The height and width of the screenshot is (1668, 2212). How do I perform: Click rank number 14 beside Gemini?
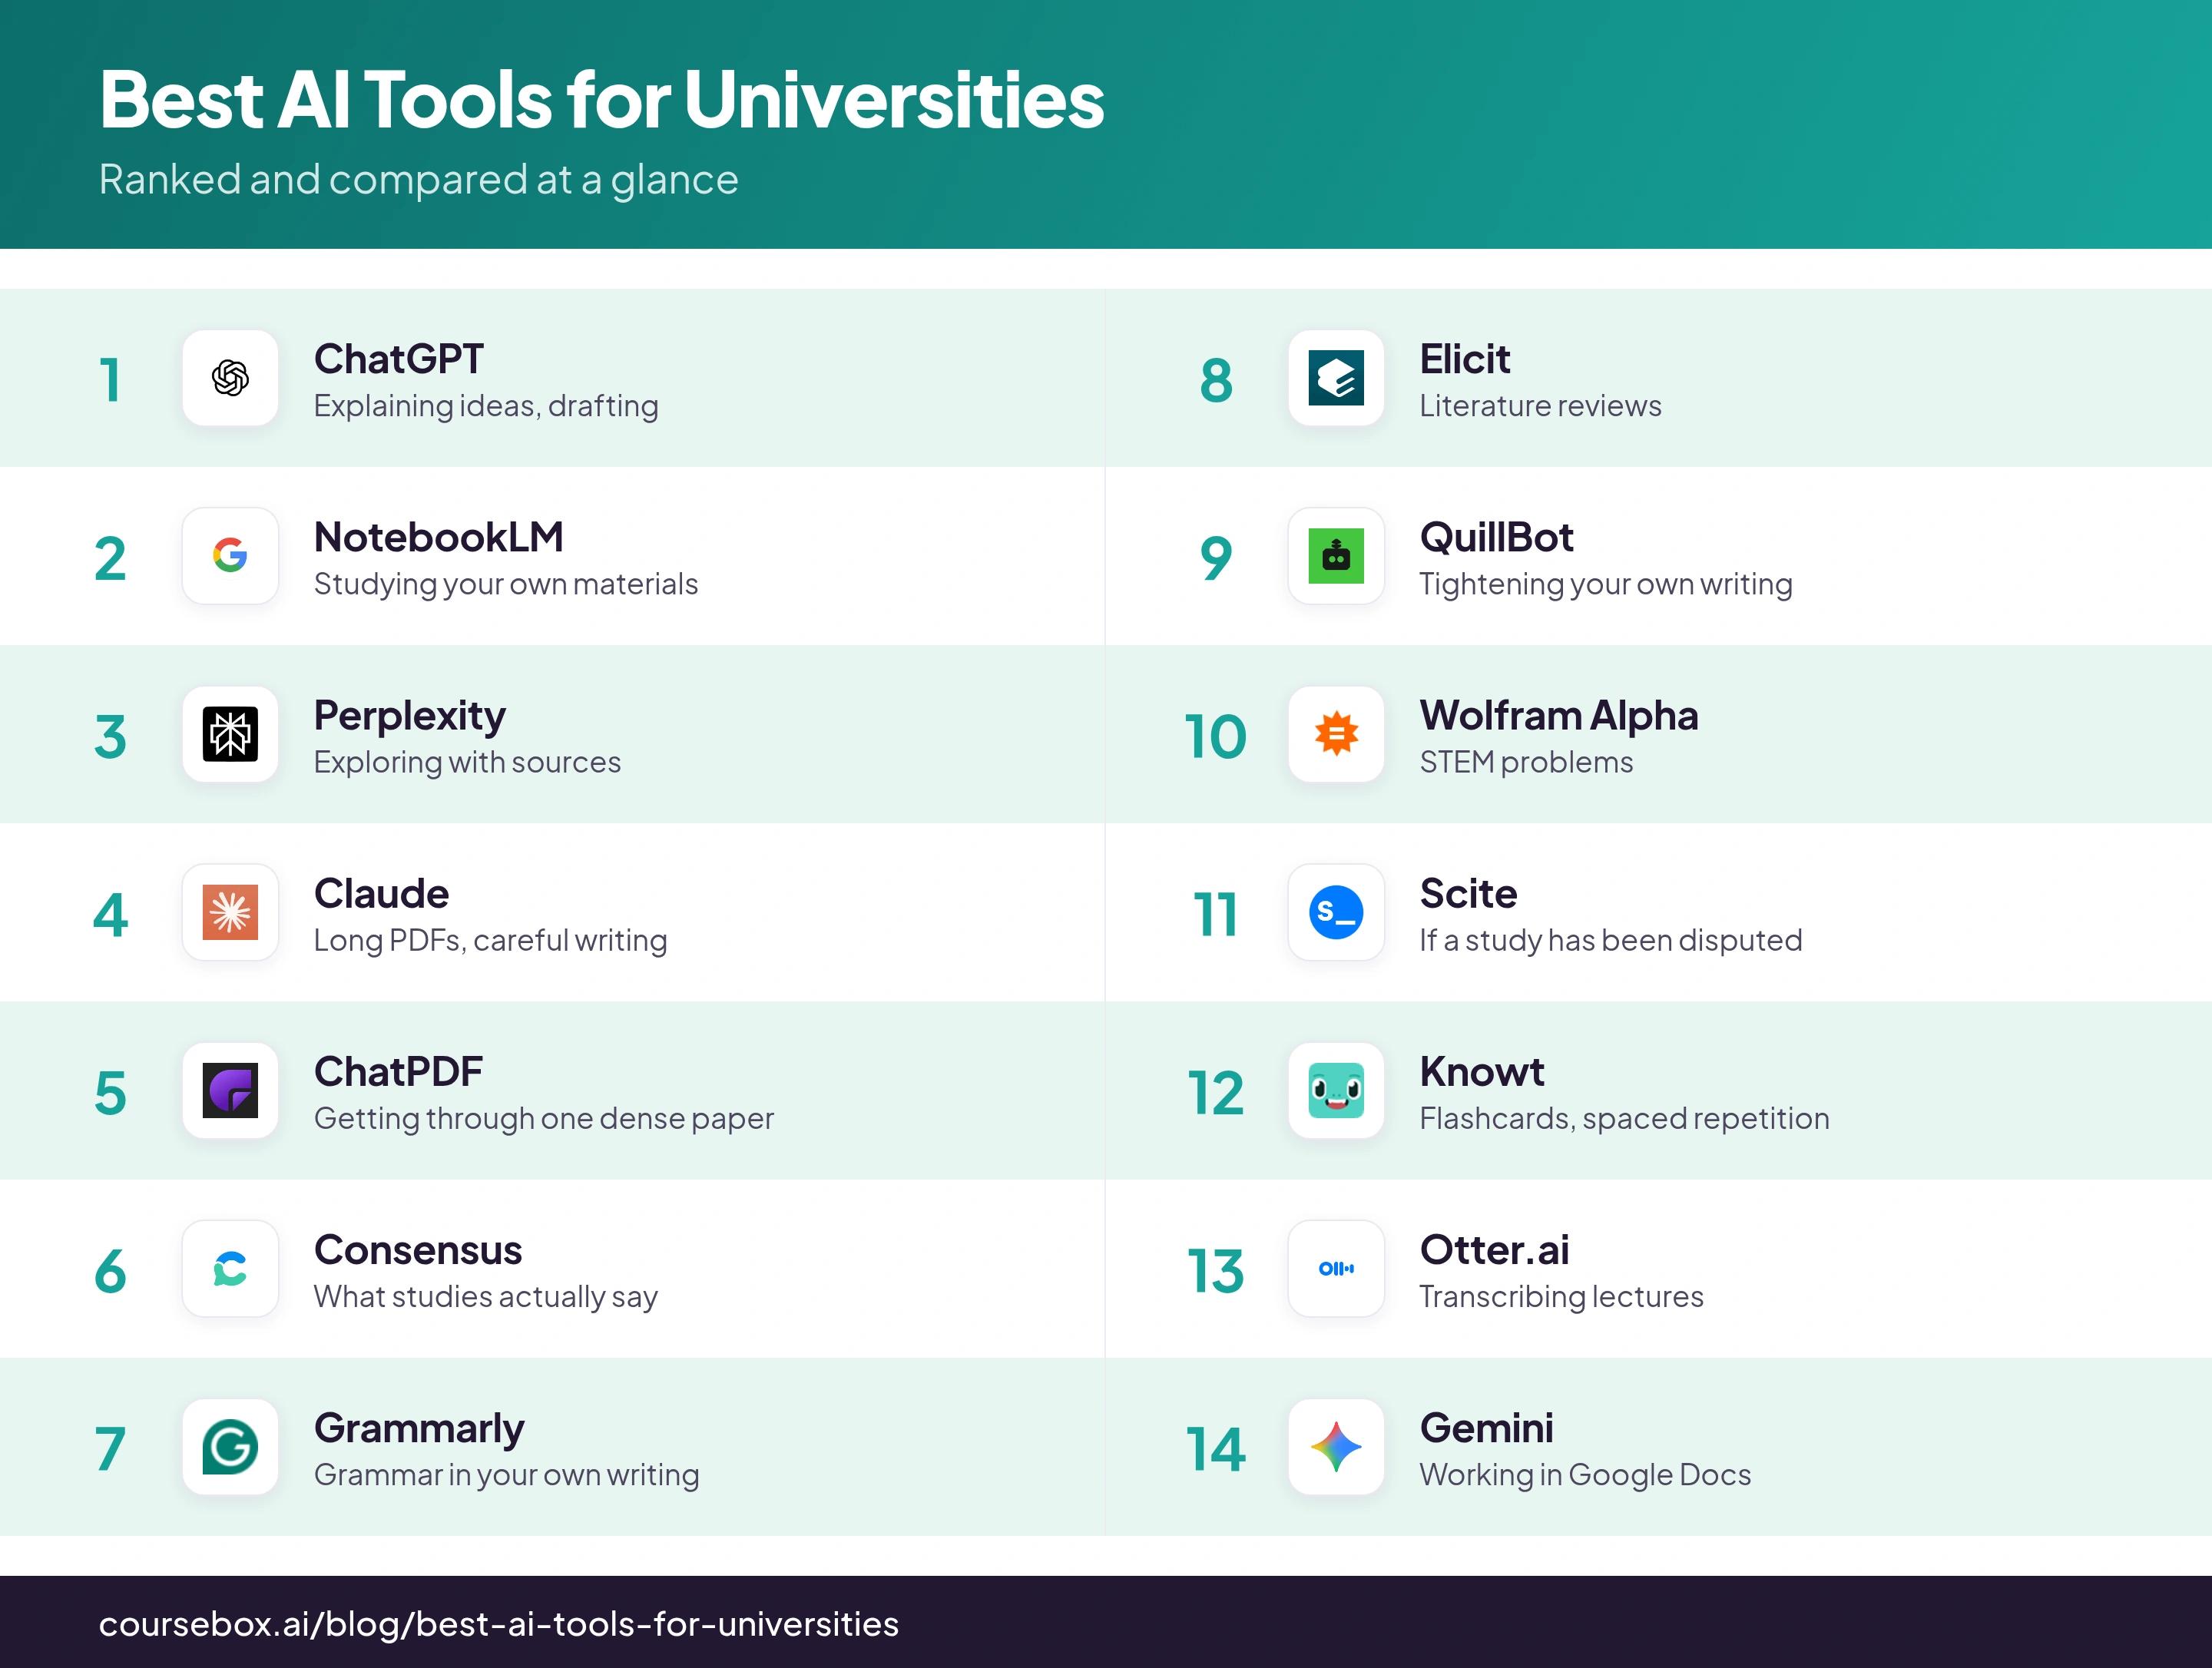pyautogui.click(x=1216, y=1450)
